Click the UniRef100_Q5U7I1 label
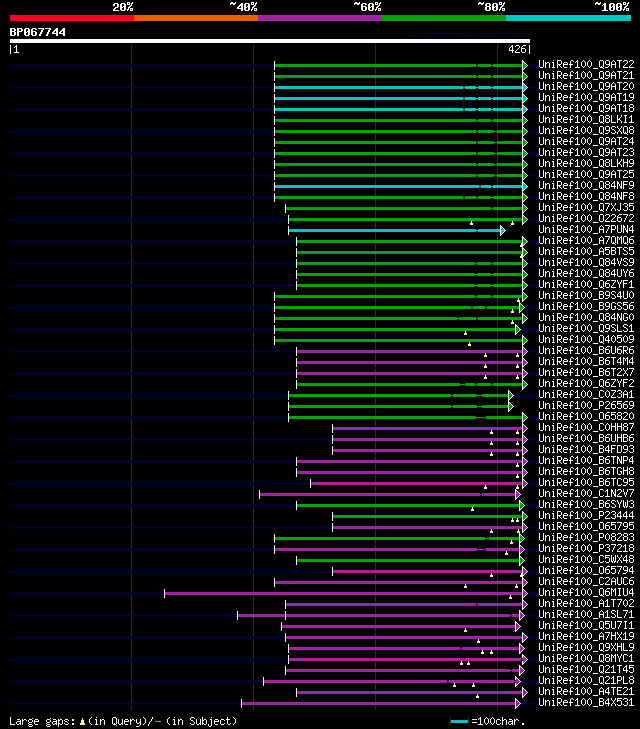640x729 pixels. click(586, 626)
